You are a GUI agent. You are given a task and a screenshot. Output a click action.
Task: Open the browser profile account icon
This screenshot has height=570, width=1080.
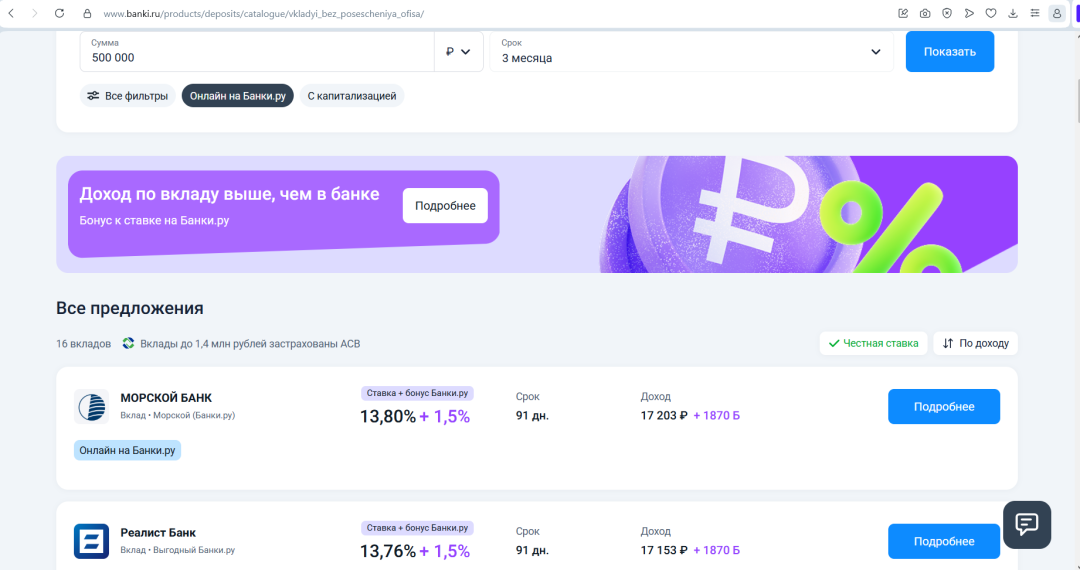(1057, 13)
